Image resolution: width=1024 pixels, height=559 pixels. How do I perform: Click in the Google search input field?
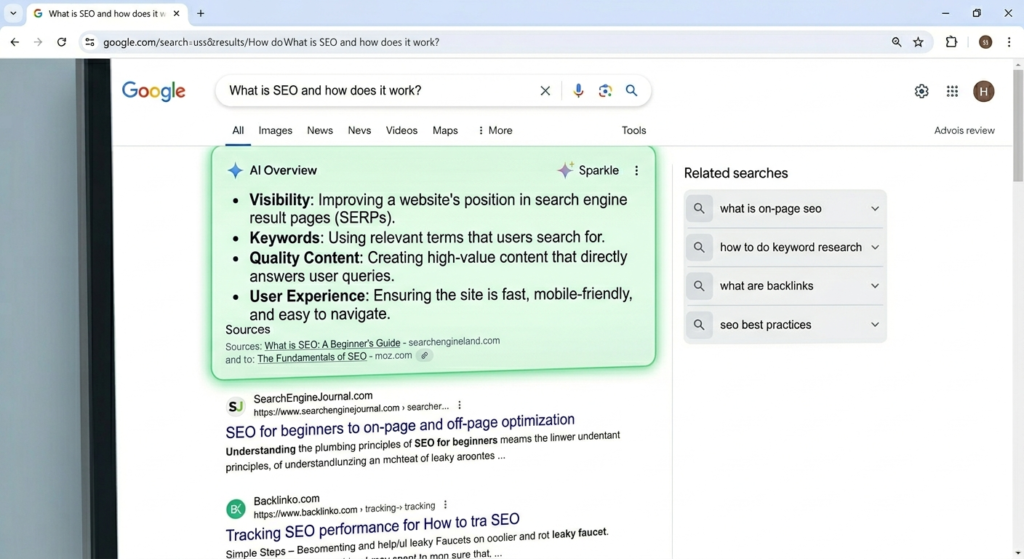click(x=379, y=91)
